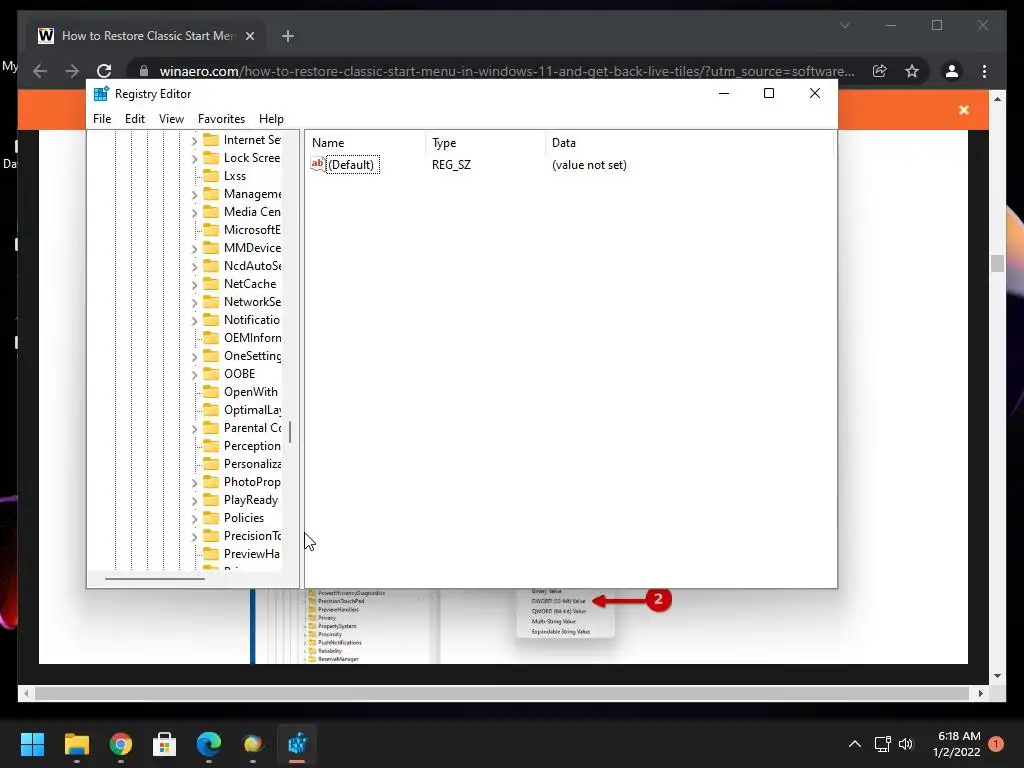1024x768 pixels.
Task: Sort values by Data column header
Action: 690,143
